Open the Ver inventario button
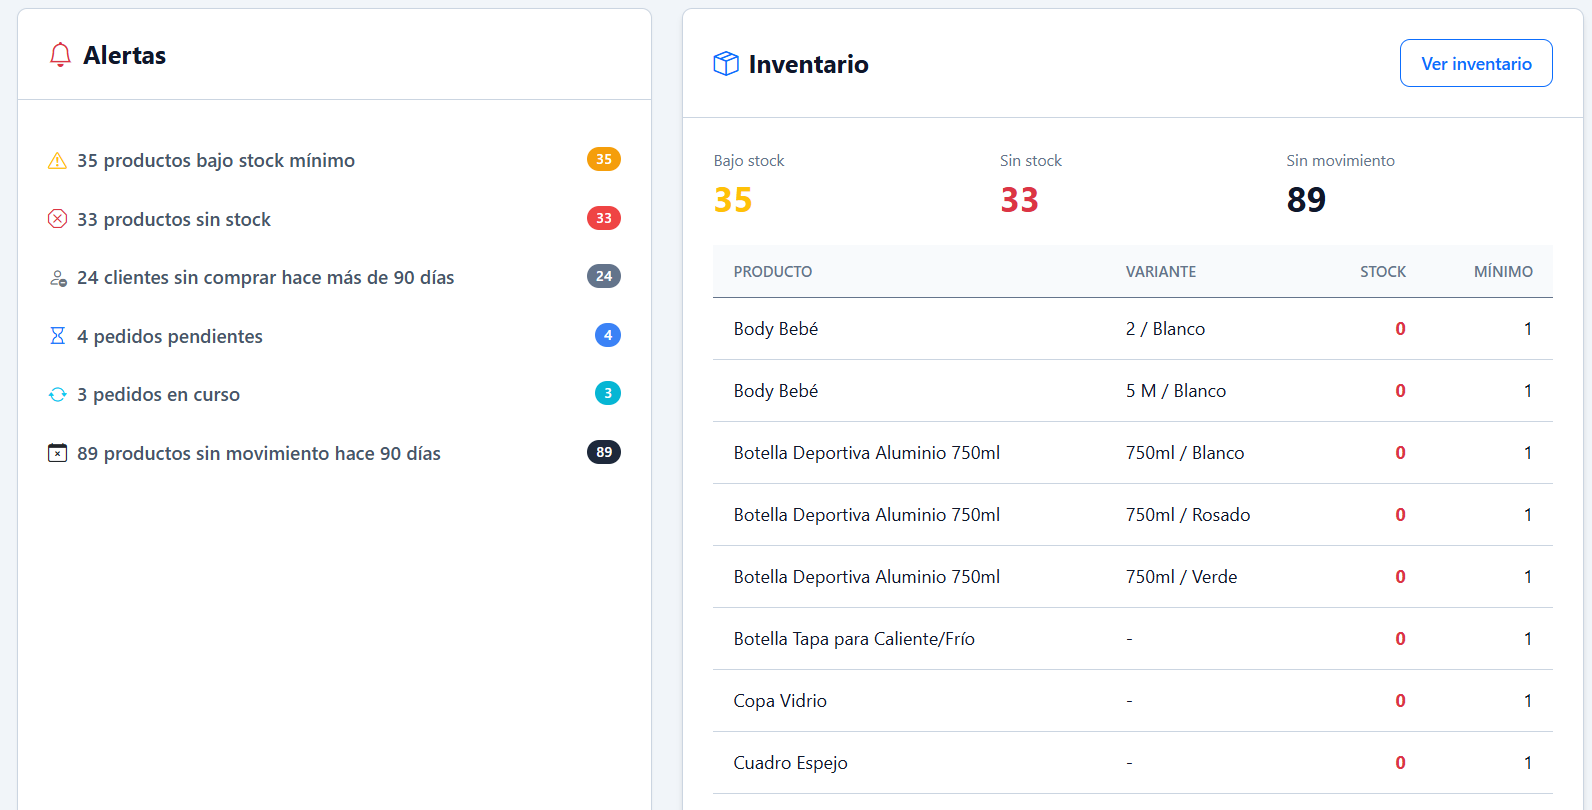This screenshot has height=810, width=1592. (x=1476, y=63)
